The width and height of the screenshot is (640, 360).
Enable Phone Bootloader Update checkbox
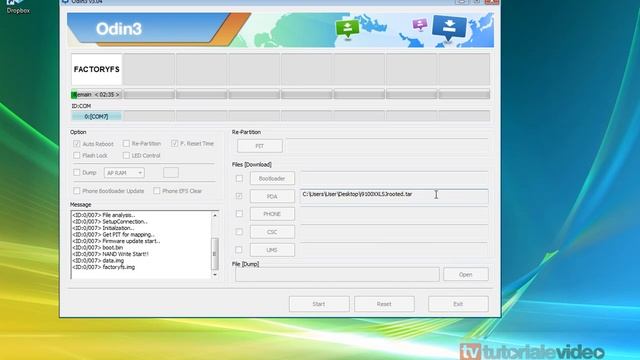pos(77,191)
